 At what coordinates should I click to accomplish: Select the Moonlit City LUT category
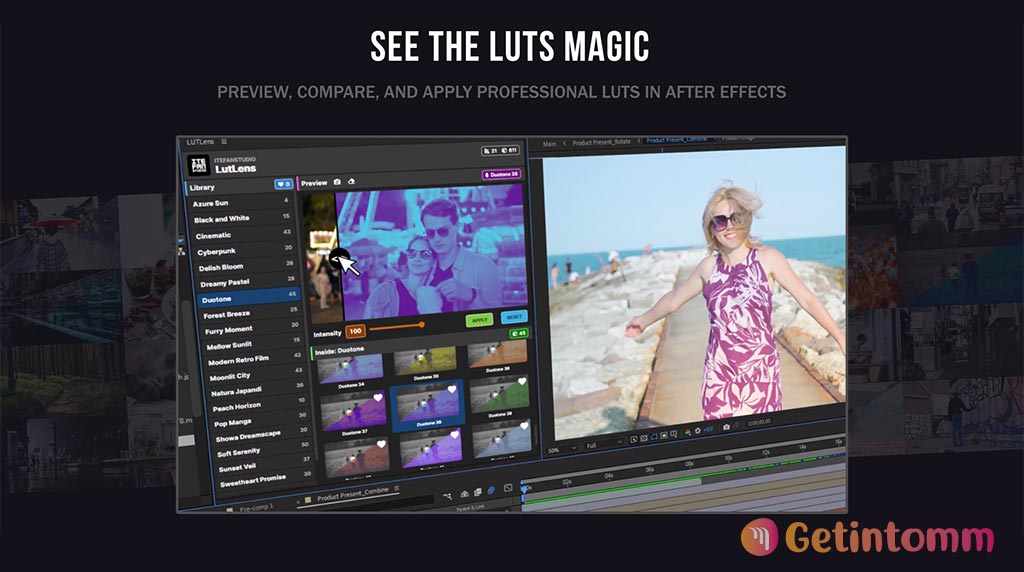tap(256, 375)
